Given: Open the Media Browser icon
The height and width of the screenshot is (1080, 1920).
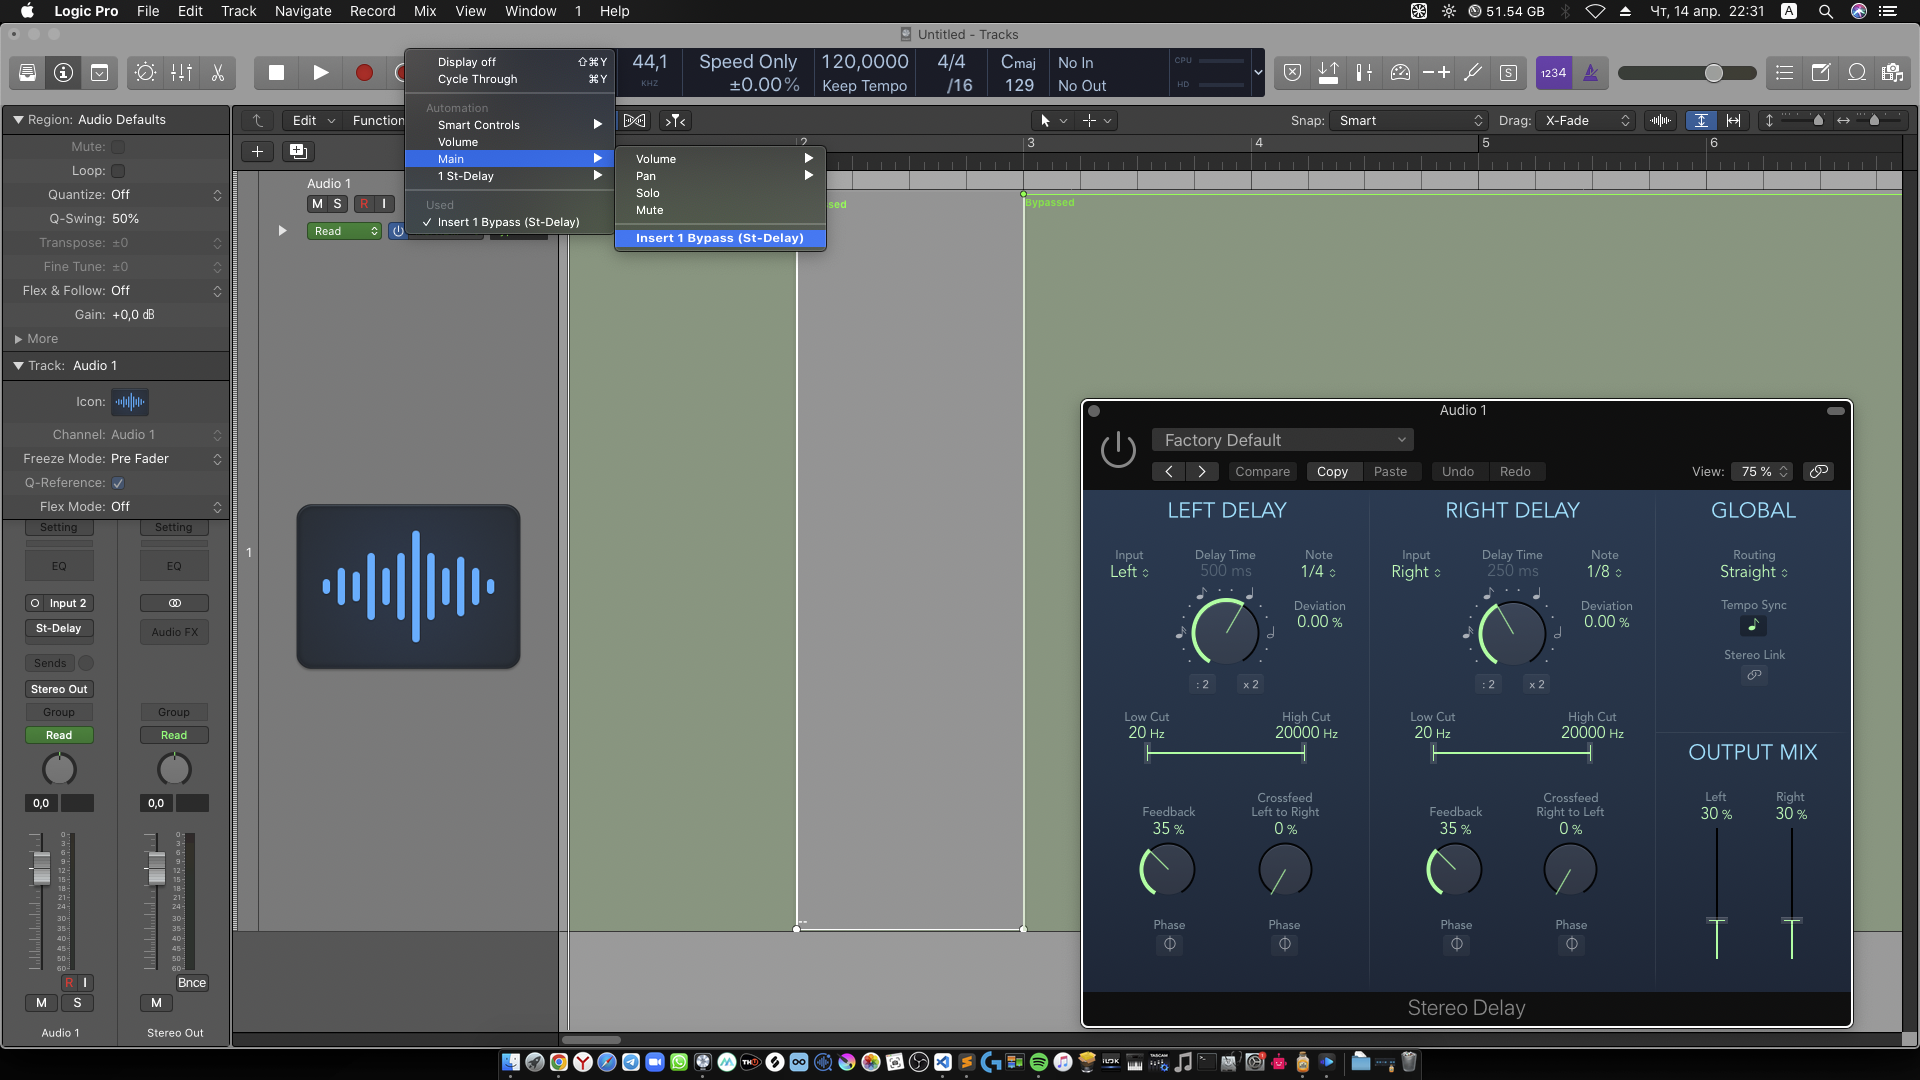Looking at the screenshot, I should pyautogui.click(x=1892, y=73).
